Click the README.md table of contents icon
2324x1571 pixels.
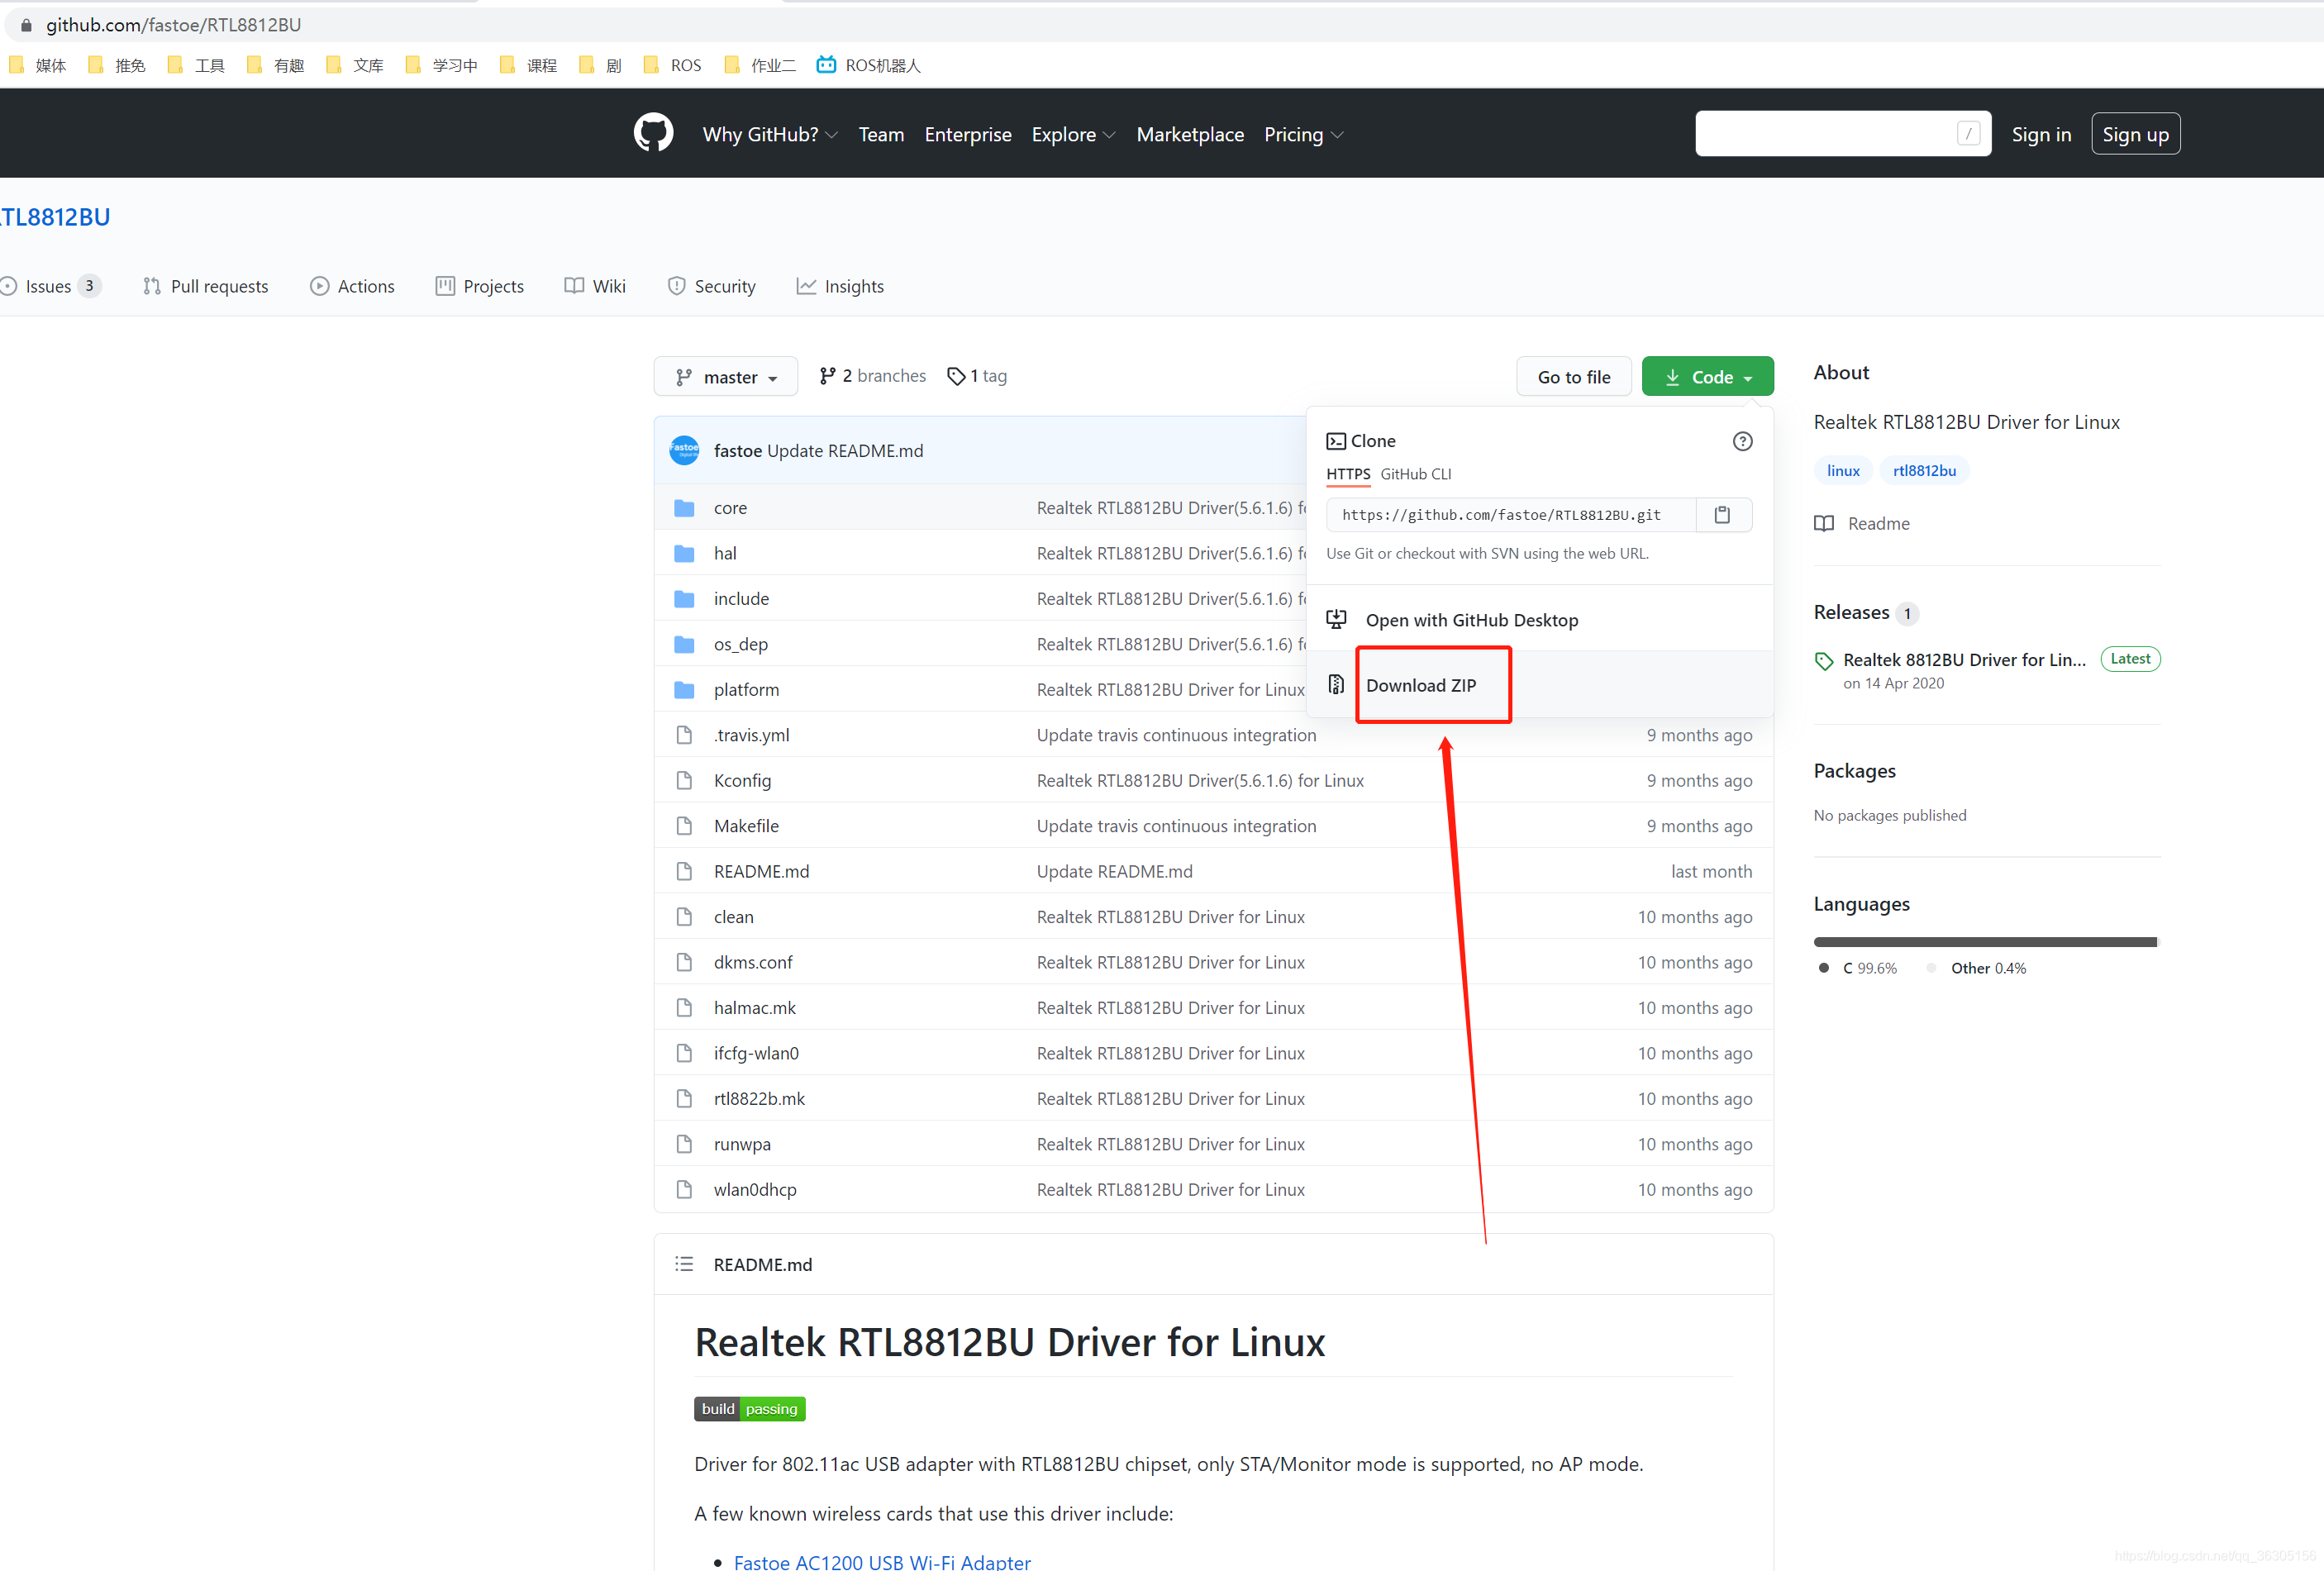tap(684, 1264)
